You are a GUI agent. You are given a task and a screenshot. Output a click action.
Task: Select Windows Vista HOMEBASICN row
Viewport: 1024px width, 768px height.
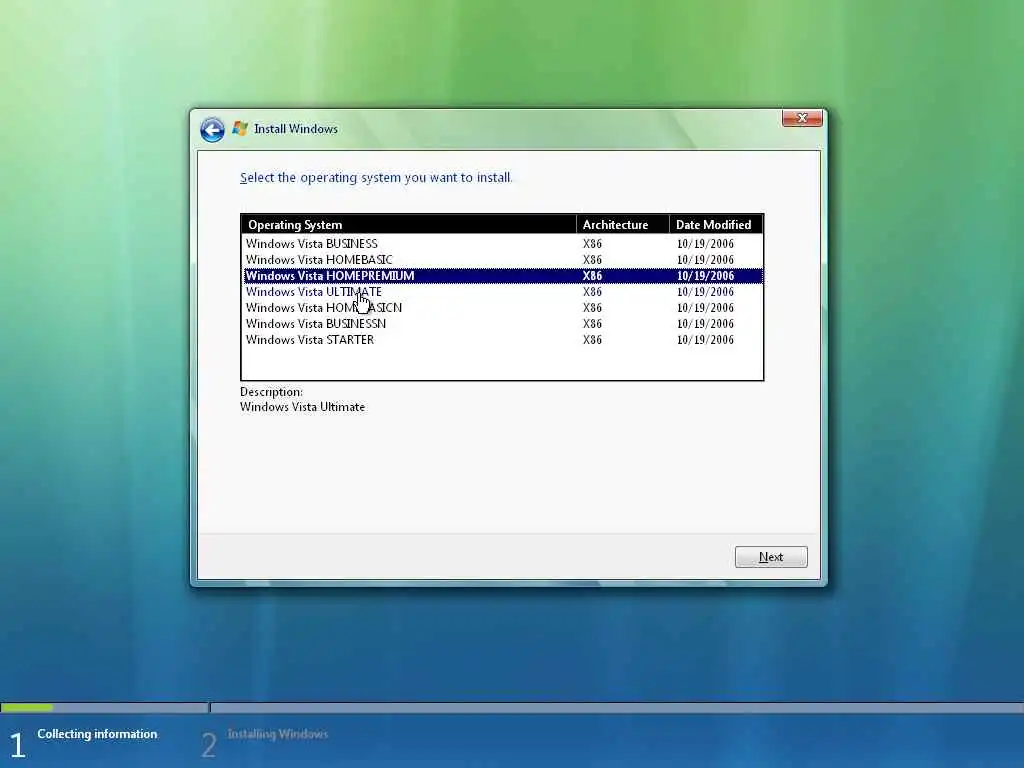click(502, 308)
